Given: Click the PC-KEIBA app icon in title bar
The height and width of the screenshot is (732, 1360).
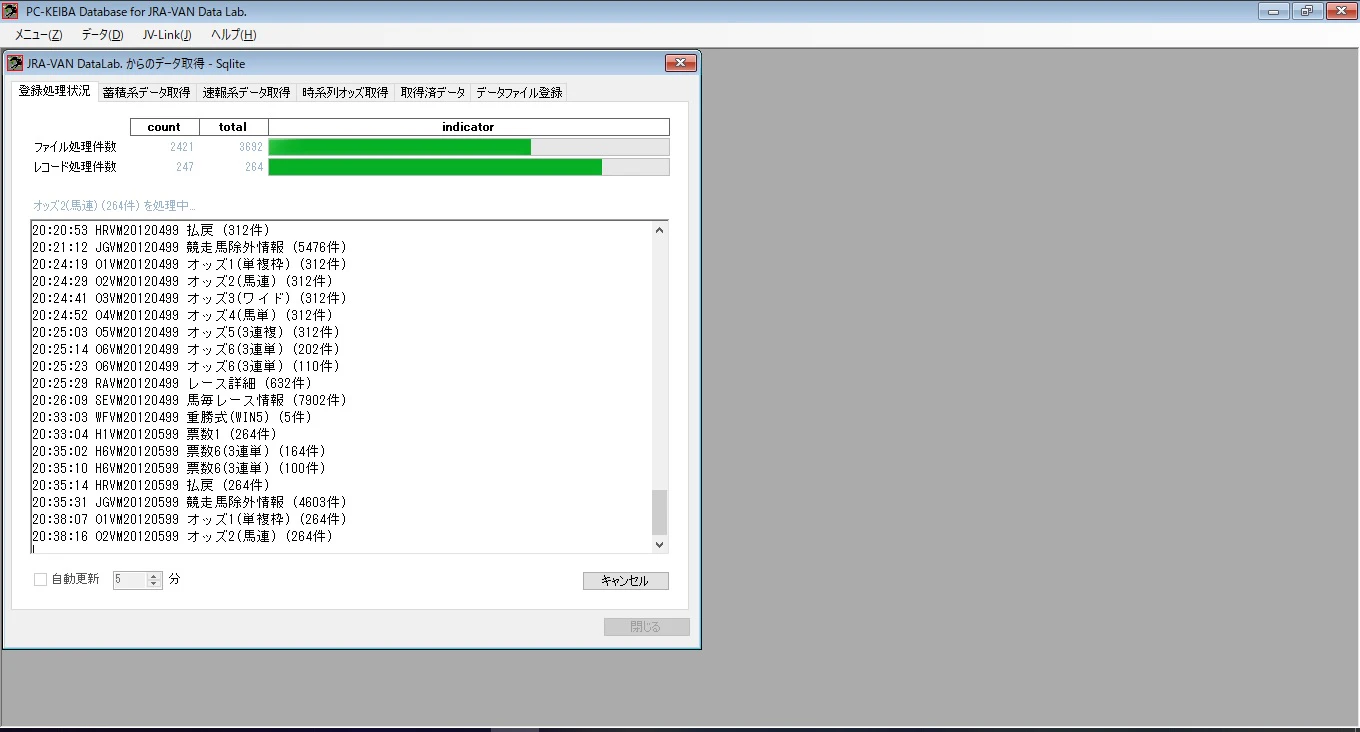Looking at the screenshot, I should click(11, 11).
